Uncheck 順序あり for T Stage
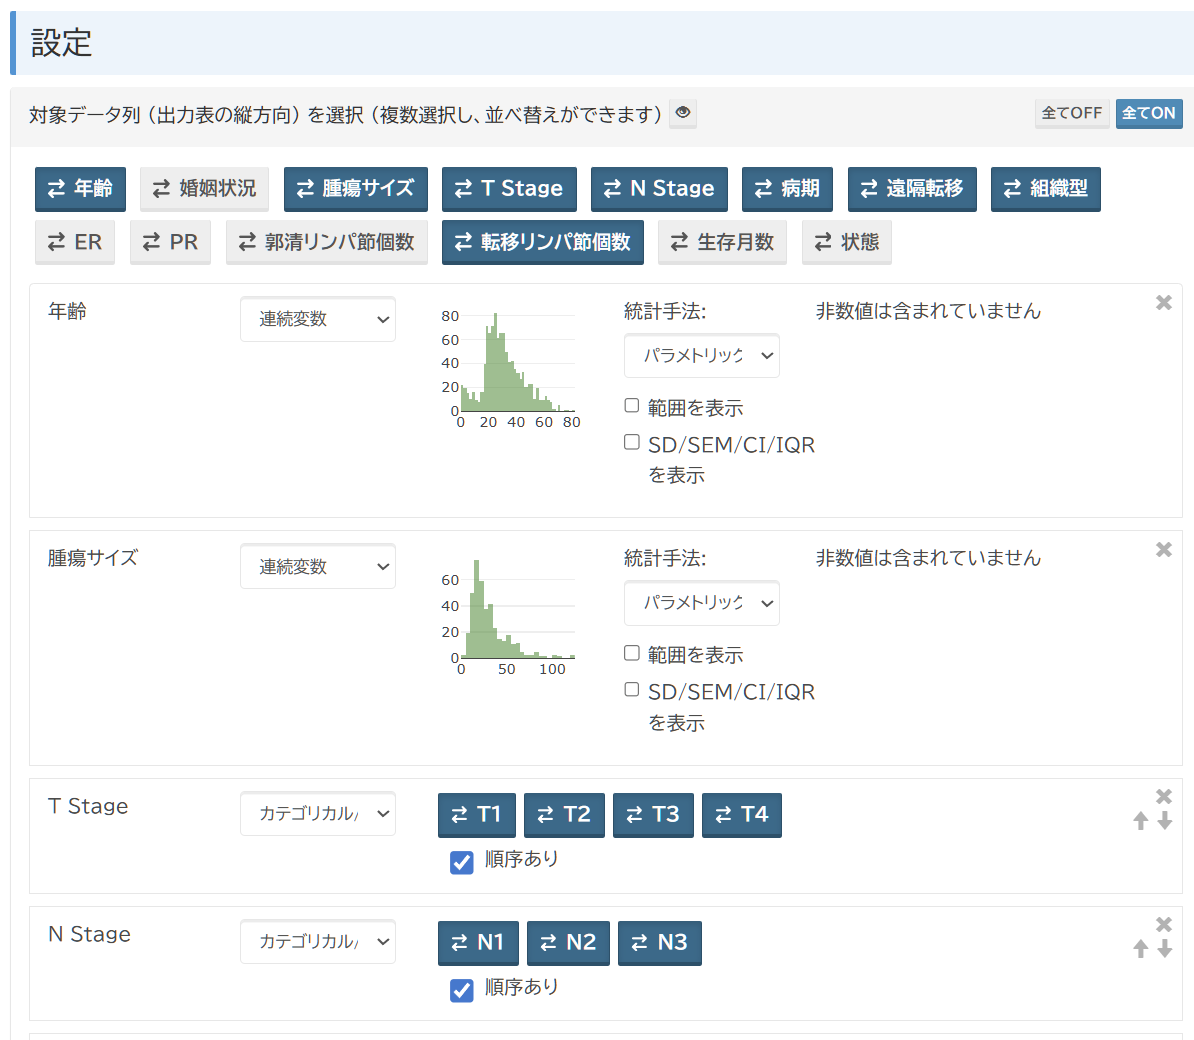Screen dimensions: 1194x1040 [x=461, y=862]
